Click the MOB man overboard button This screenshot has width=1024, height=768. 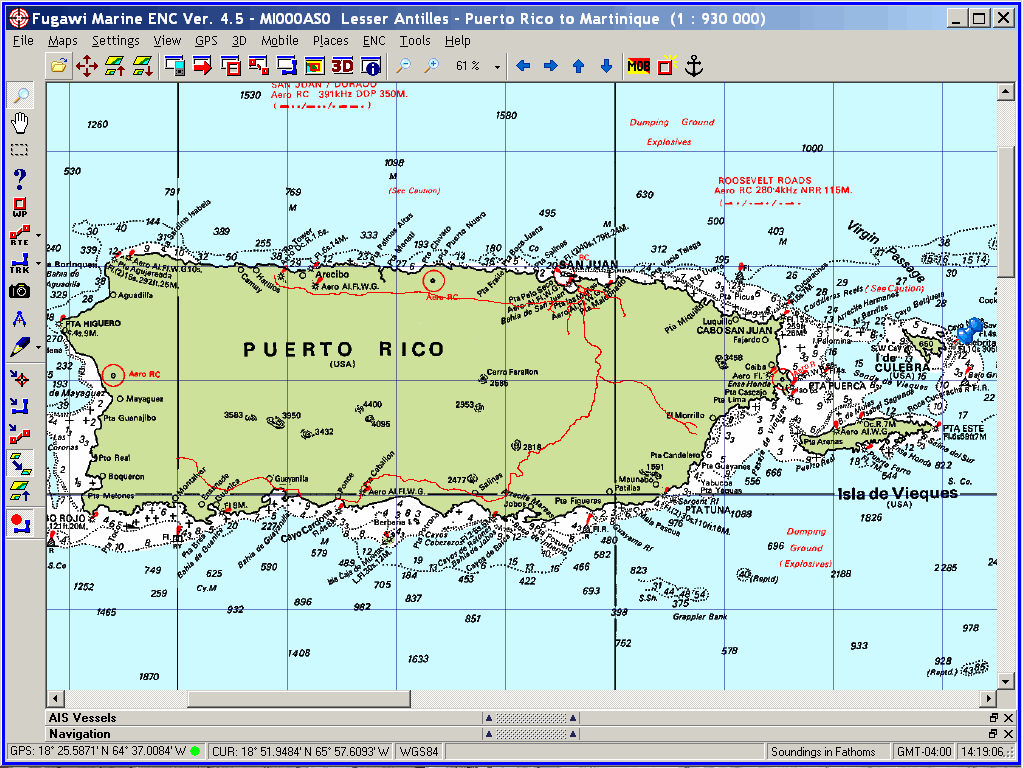(x=638, y=65)
